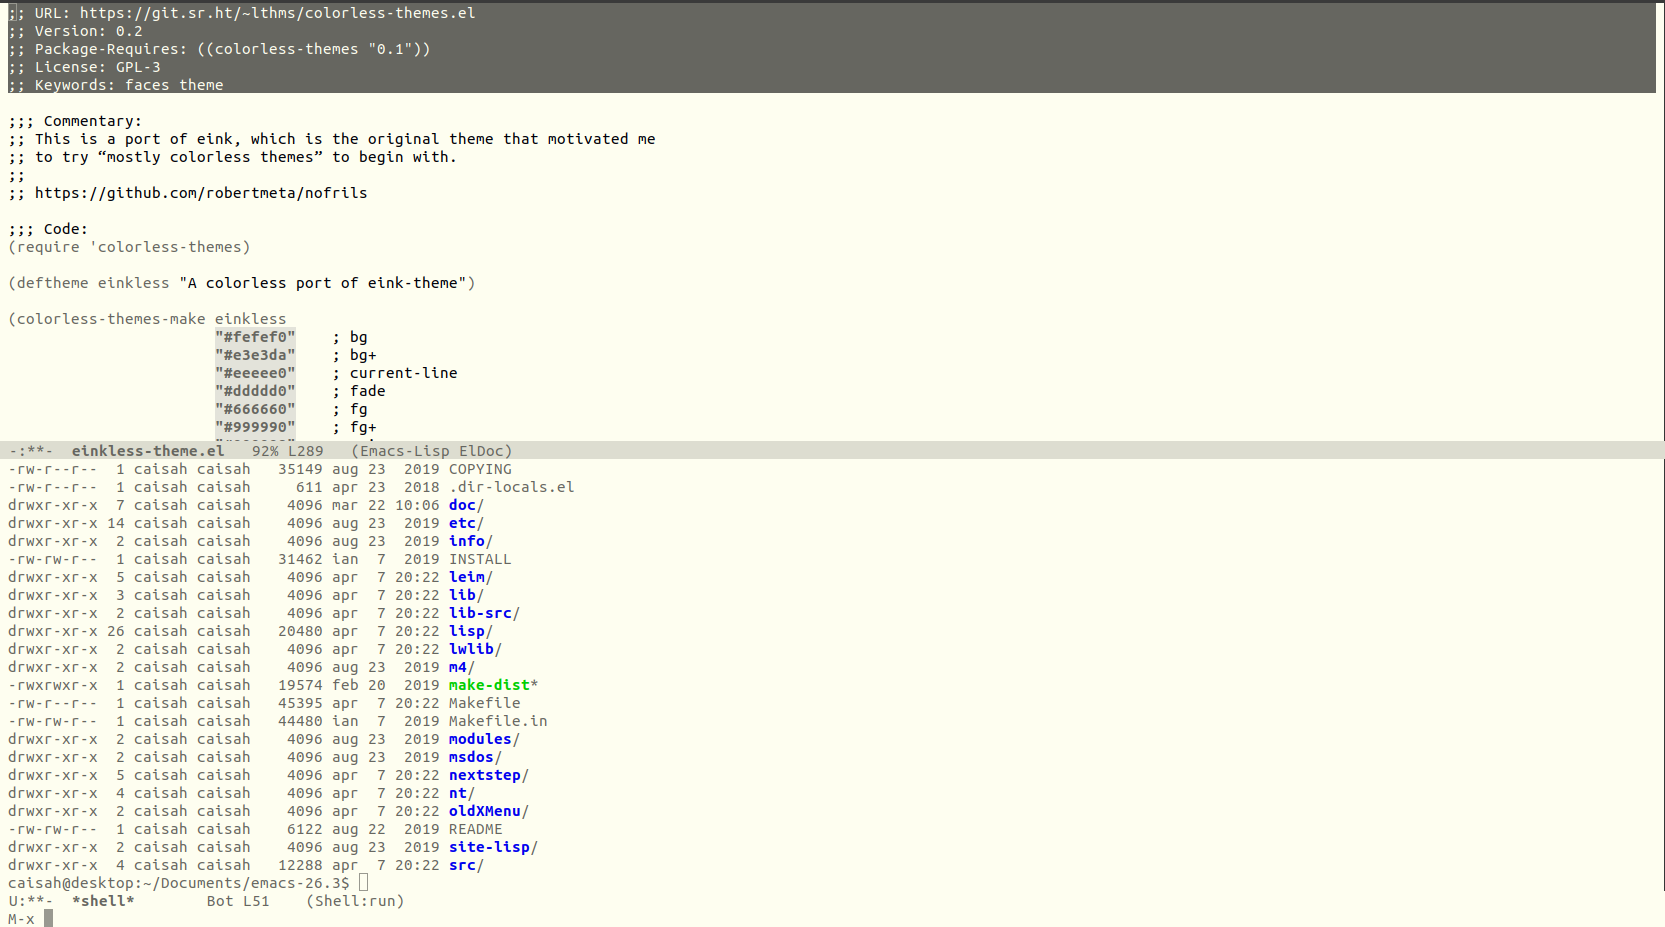This screenshot has width=1665, height=927.
Task: Click the Version: 0.2 line
Action: pos(75,31)
